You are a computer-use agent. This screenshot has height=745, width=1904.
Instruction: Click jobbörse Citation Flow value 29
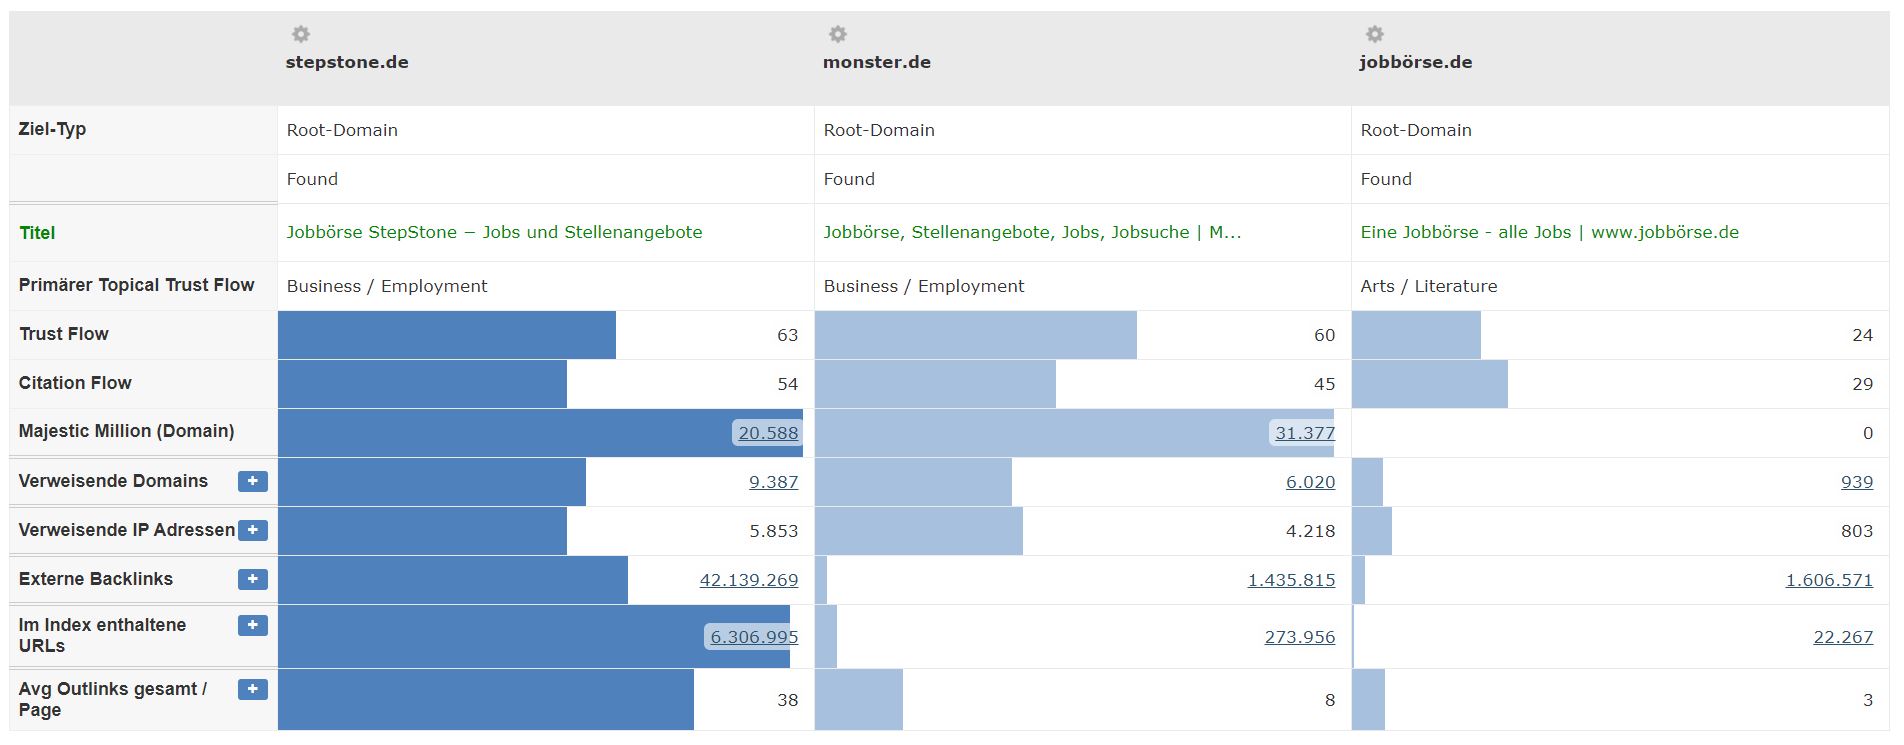[1862, 384]
